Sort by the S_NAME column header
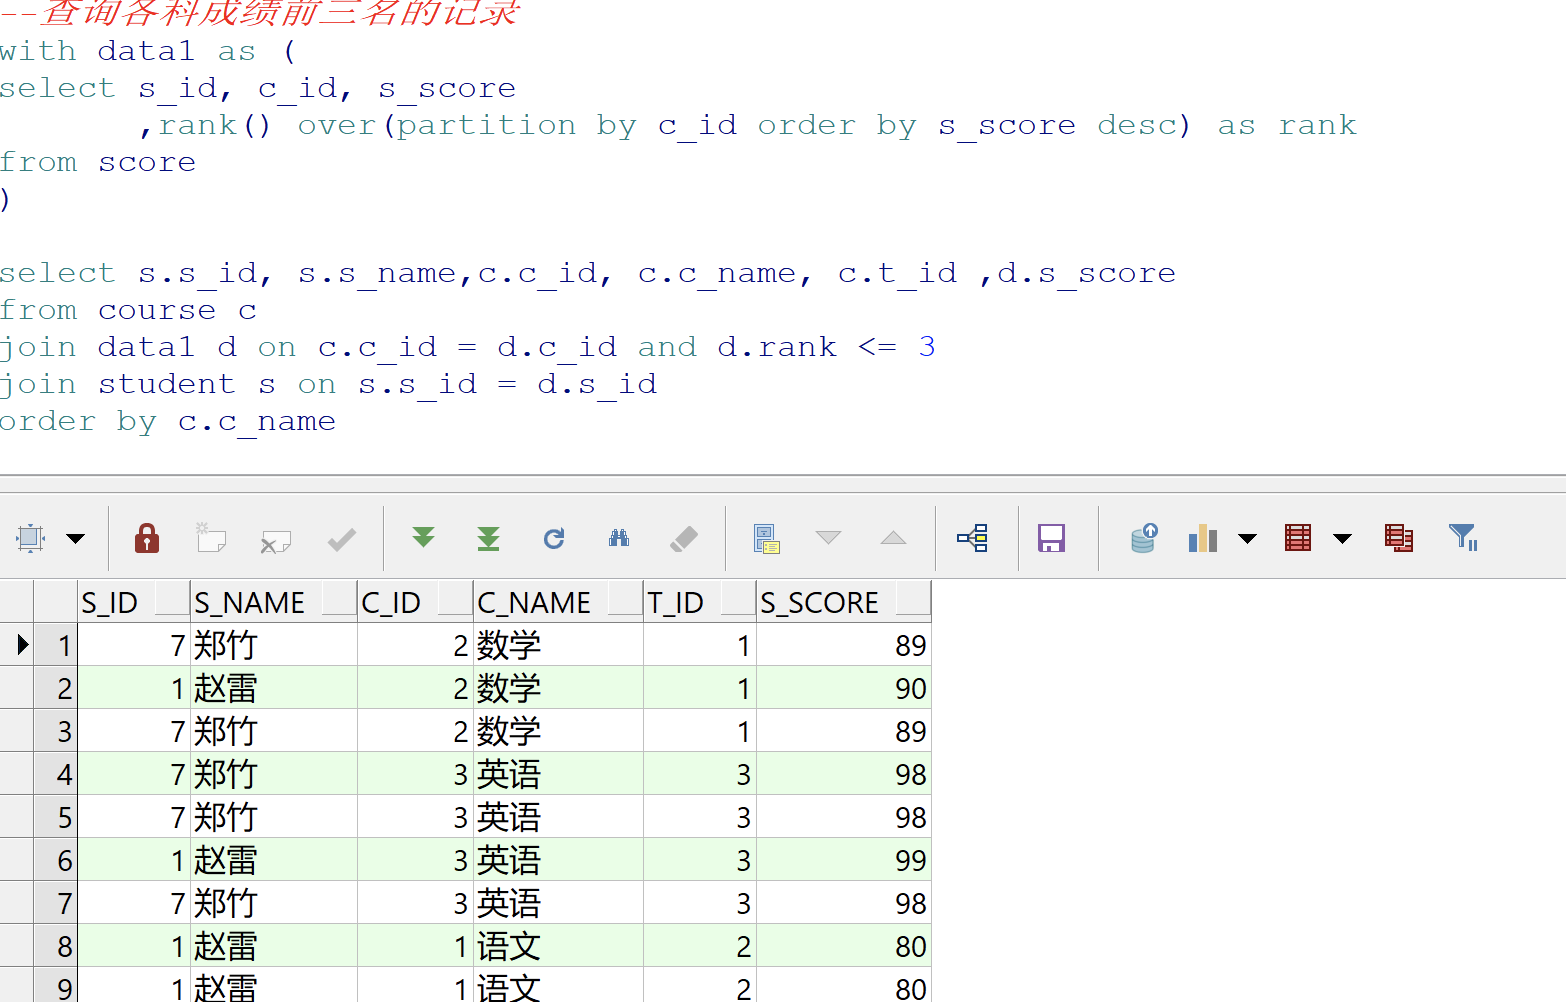Screen dimensions: 1566x1002 pyautogui.click(x=273, y=602)
